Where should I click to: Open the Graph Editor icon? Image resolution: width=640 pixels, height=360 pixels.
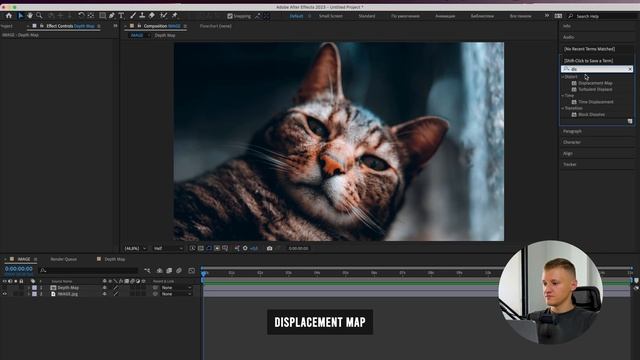[191, 270]
